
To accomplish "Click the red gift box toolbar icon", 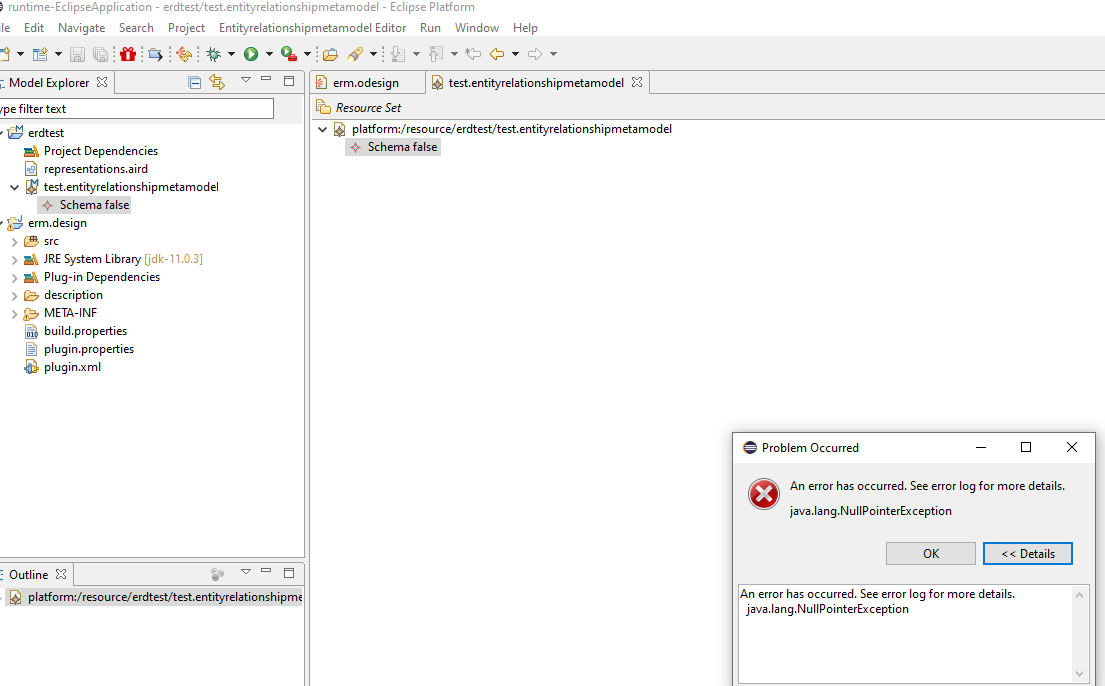I will pyautogui.click(x=128, y=54).
